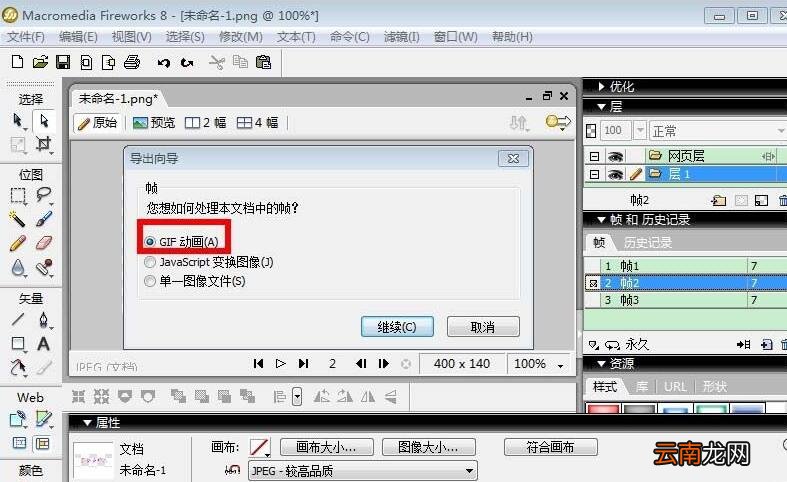
Task: Select the Text tool
Action: pos(44,344)
